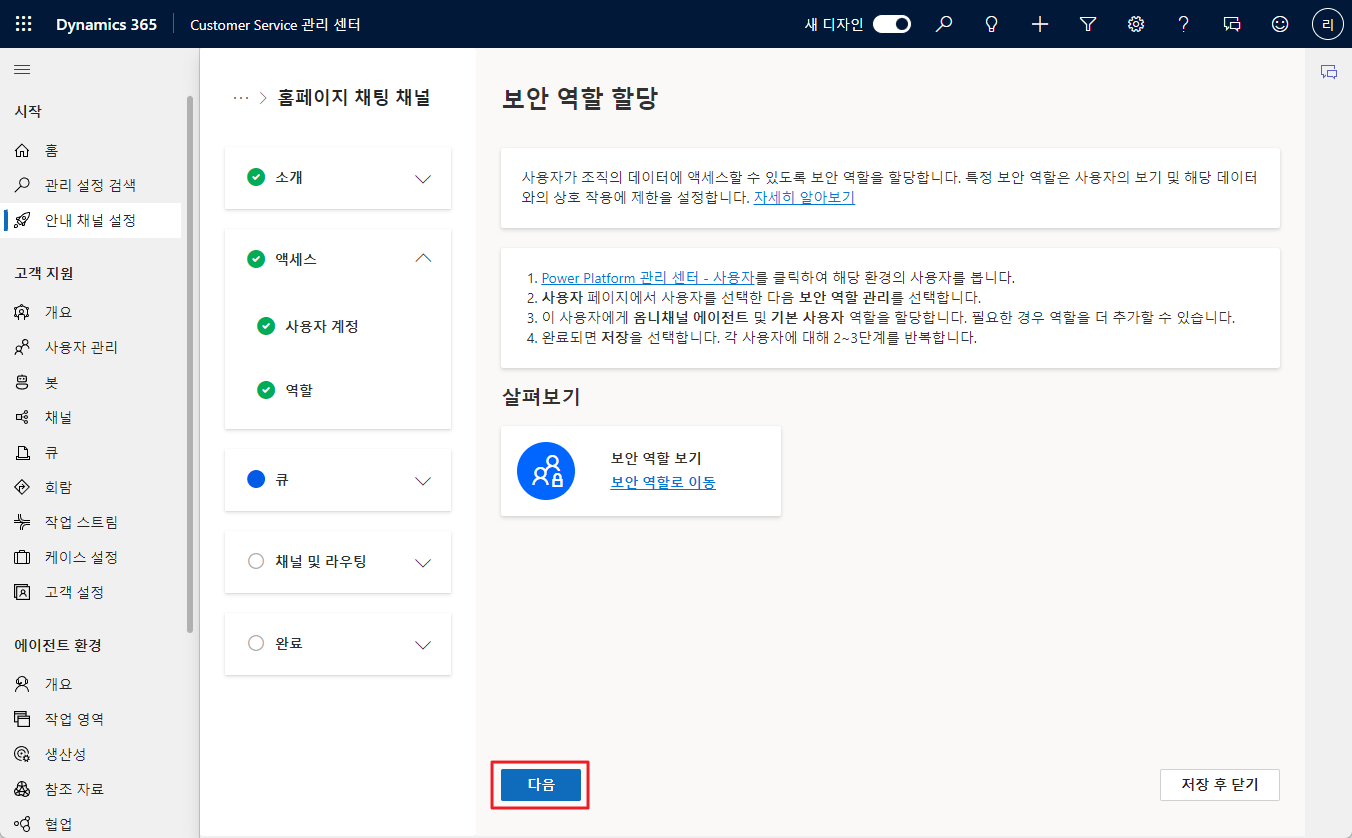Open 자세히 알아보기 link
This screenshot has height=838, width=1352.
pos(804,197)
